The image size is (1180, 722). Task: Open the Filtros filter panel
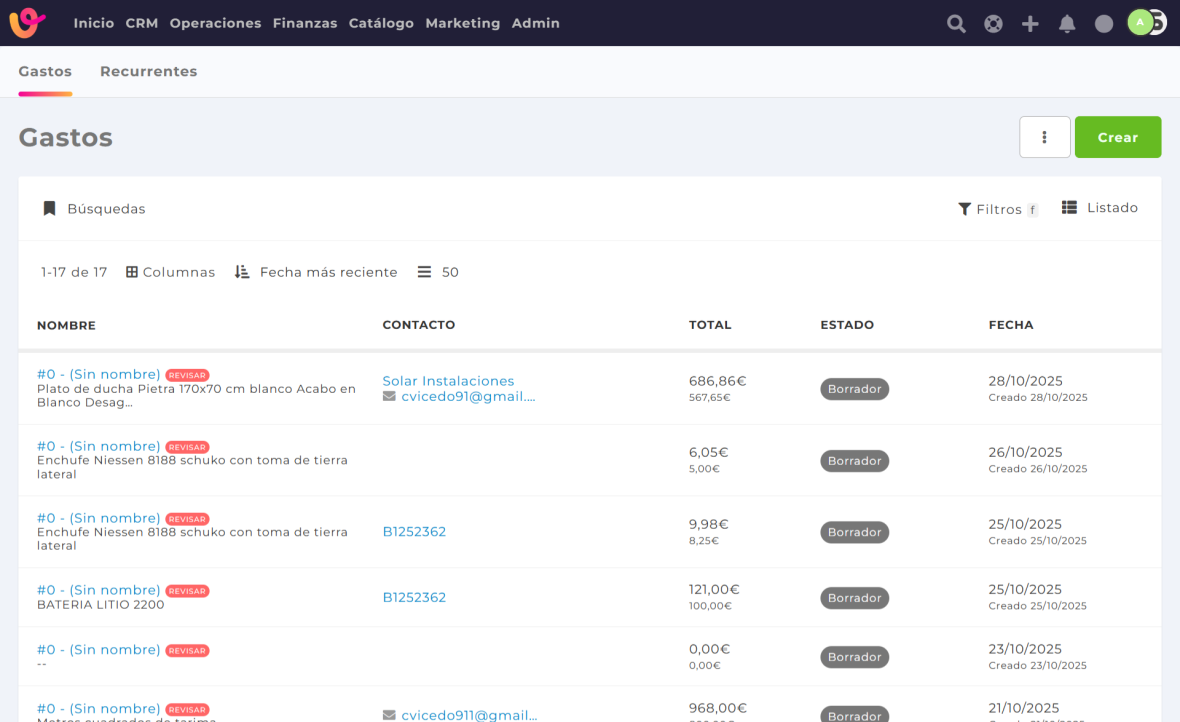(996, 209)
